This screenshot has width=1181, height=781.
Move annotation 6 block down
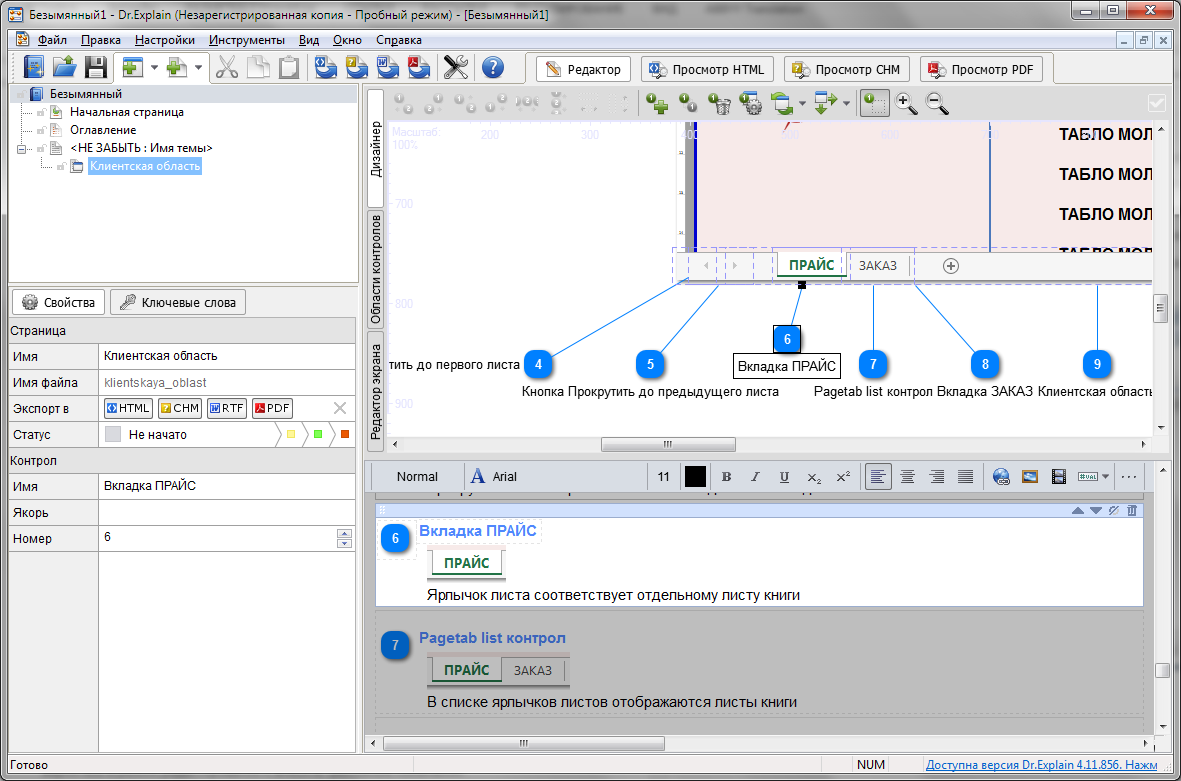[x=1096, y=511]
